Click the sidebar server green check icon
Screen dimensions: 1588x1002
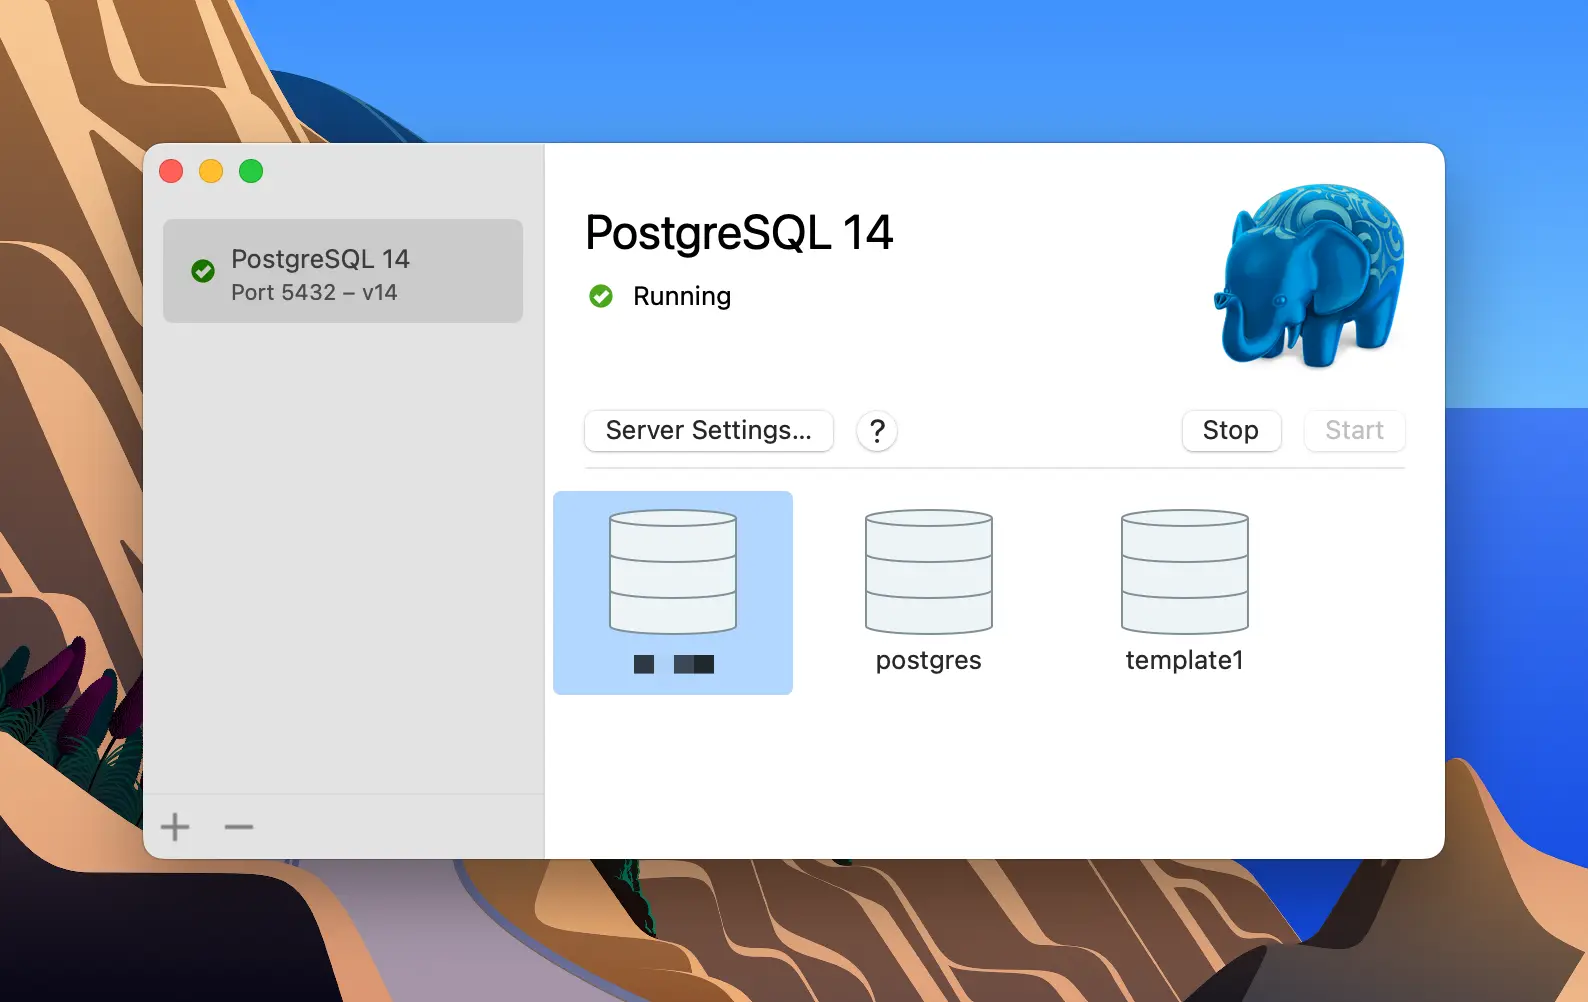click(203, 271)
